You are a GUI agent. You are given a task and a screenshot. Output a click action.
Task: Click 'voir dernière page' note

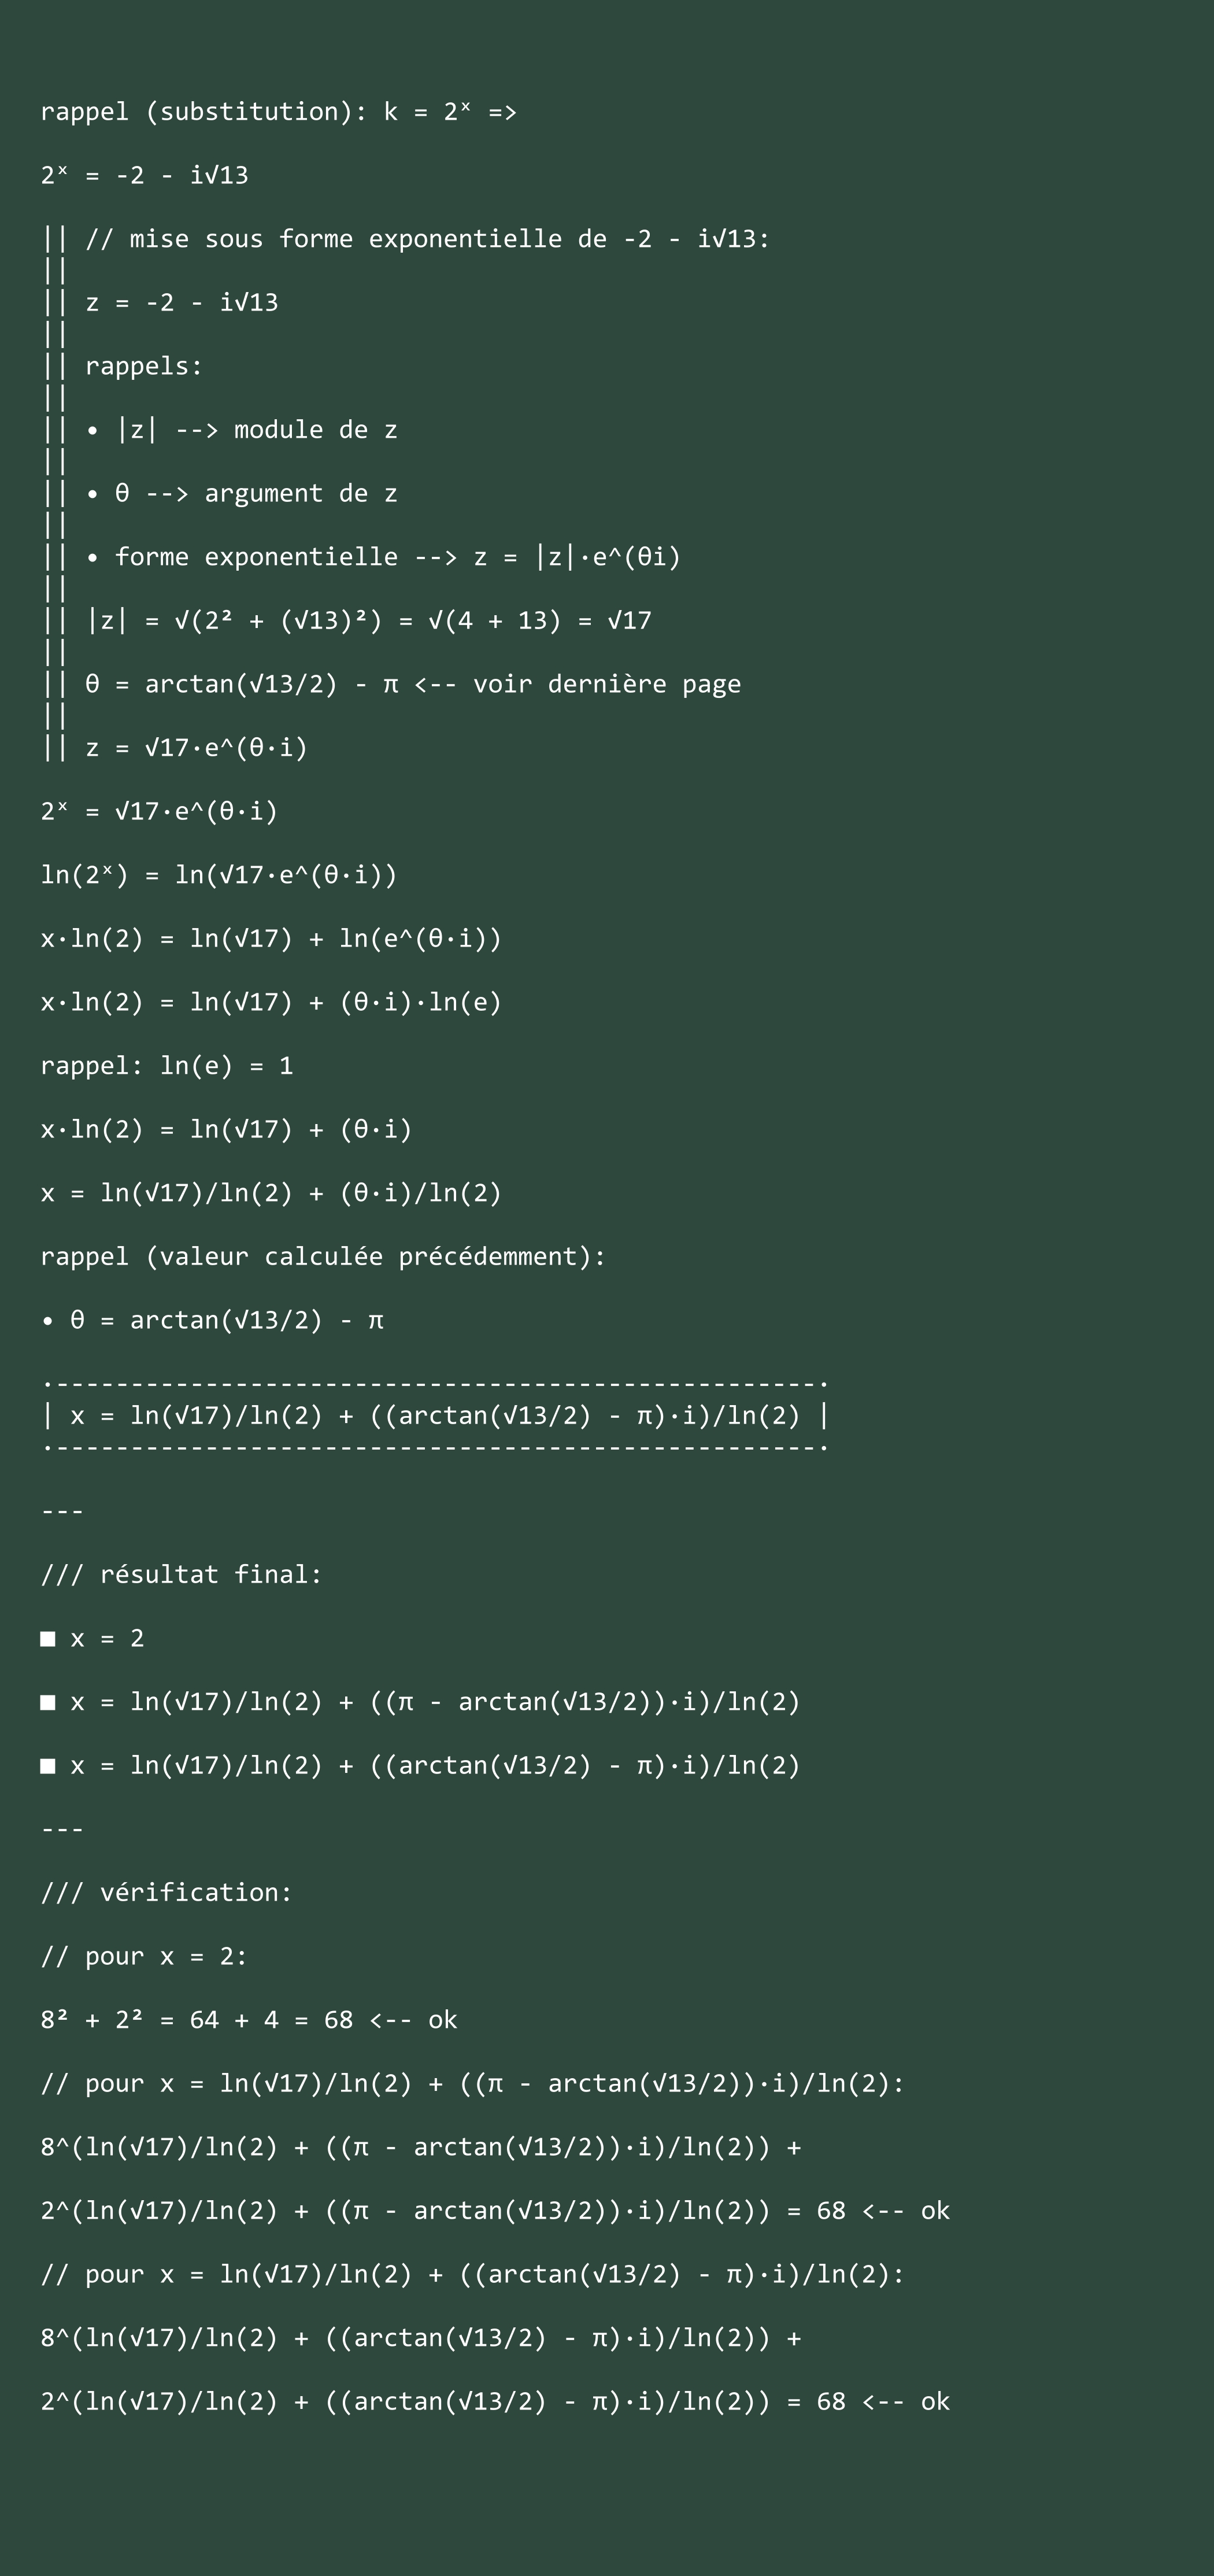tap(607, 684)
